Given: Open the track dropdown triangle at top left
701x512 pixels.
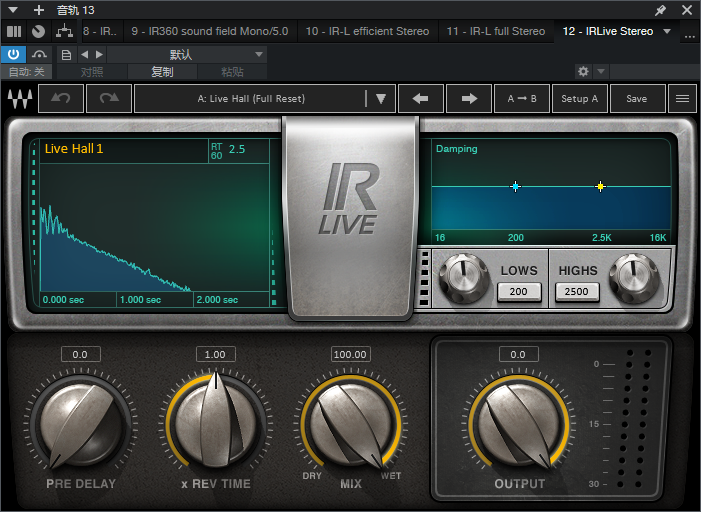Looking at the screenshot, I should tap(13, 10).
